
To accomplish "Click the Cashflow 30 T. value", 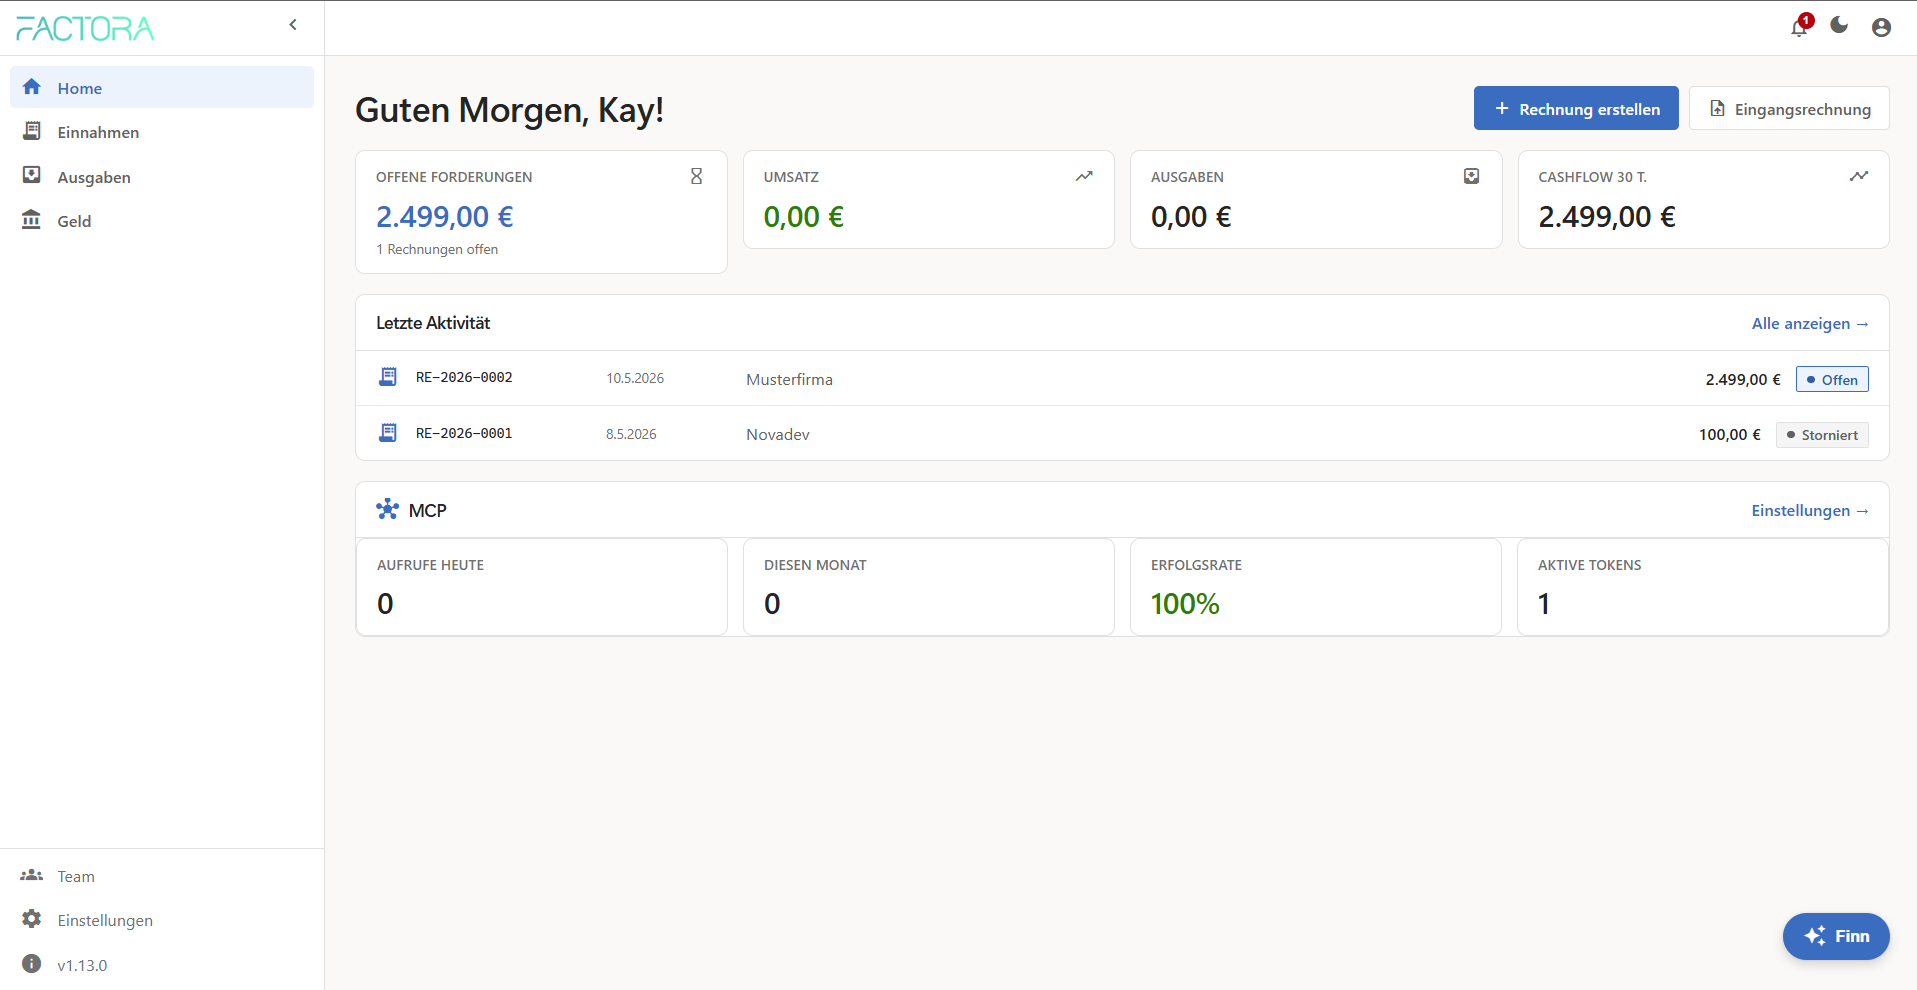I will [x=1607, y=217].
